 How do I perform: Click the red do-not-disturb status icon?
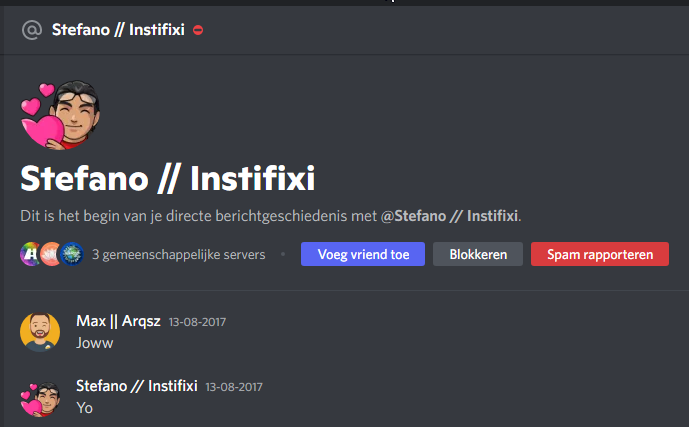pyautogui.click(x=198, y=30)
